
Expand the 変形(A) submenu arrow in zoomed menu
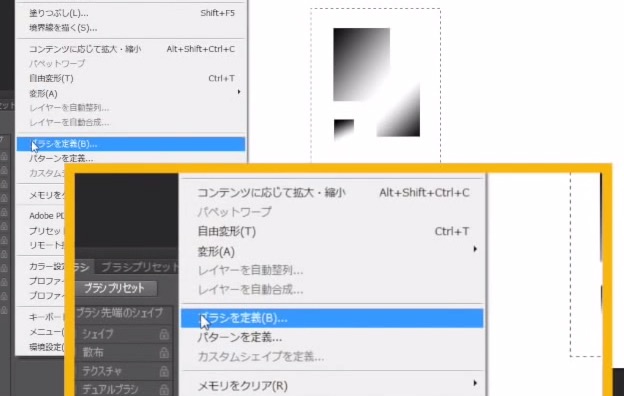point(475,249)
